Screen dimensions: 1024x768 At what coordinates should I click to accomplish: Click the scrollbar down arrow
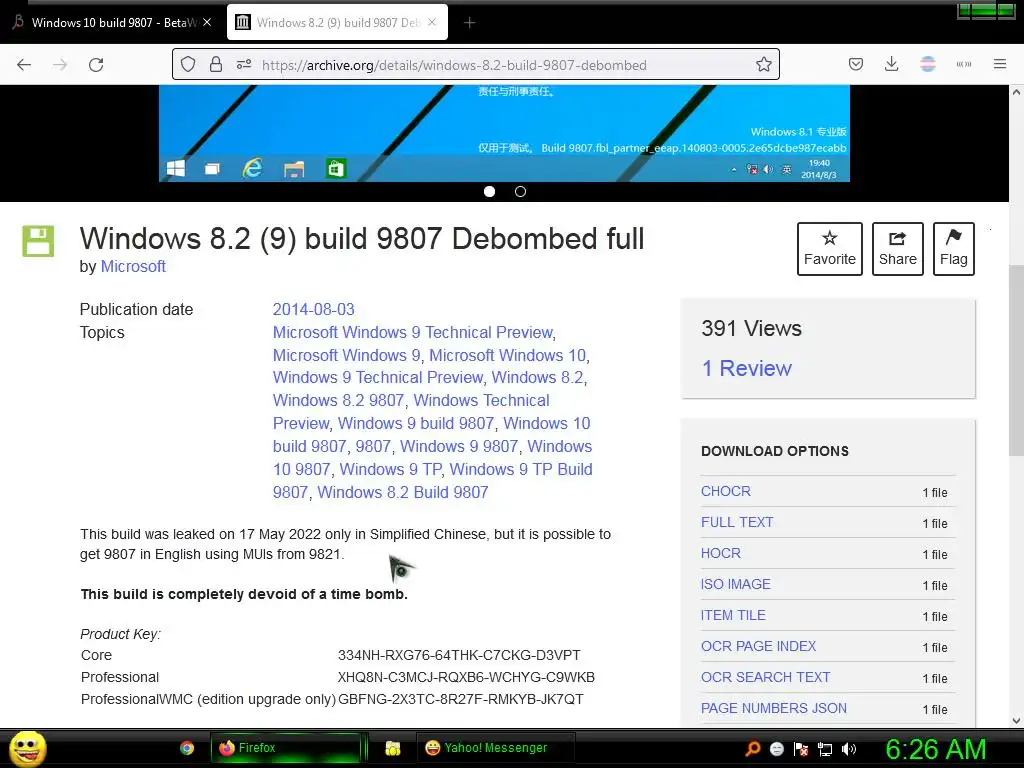1016,721
